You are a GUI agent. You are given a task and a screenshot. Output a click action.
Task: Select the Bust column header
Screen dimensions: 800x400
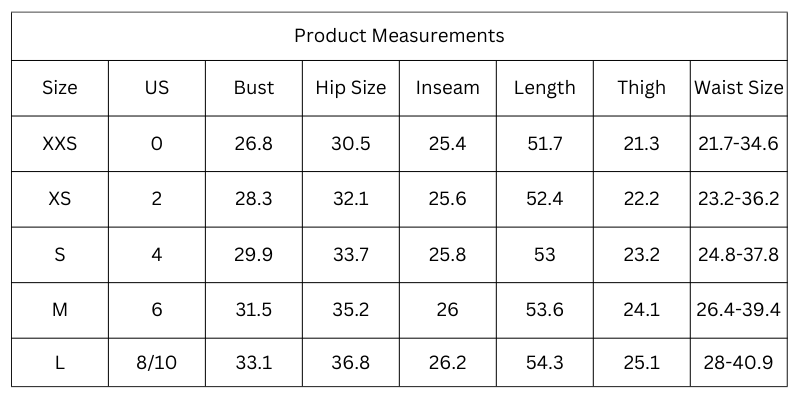254,88
